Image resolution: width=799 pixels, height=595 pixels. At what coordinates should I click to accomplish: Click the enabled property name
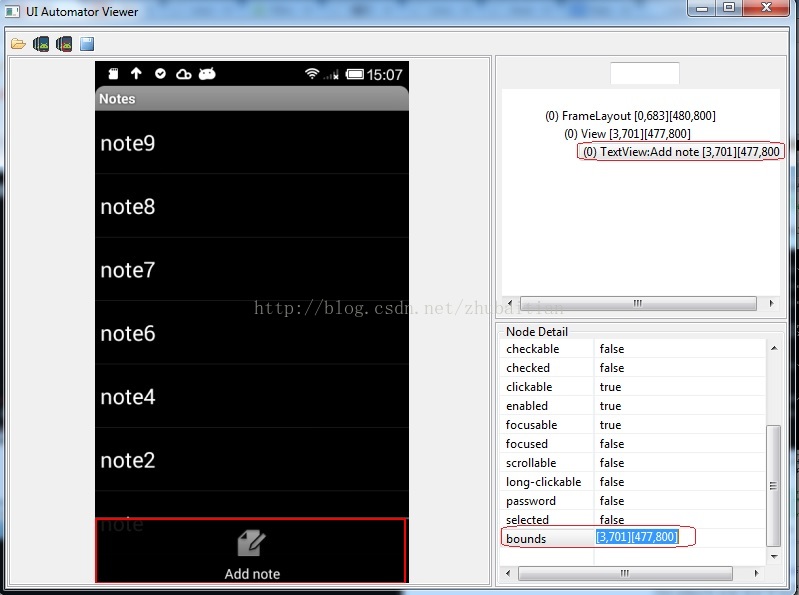(527, 406)
